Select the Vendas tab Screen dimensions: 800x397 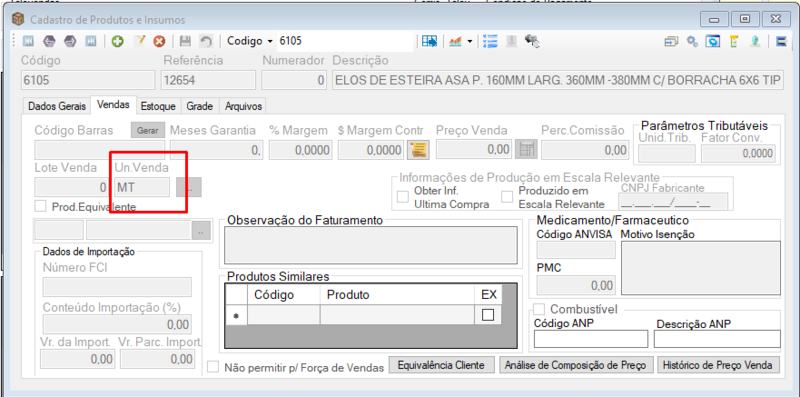pos(113,105)
